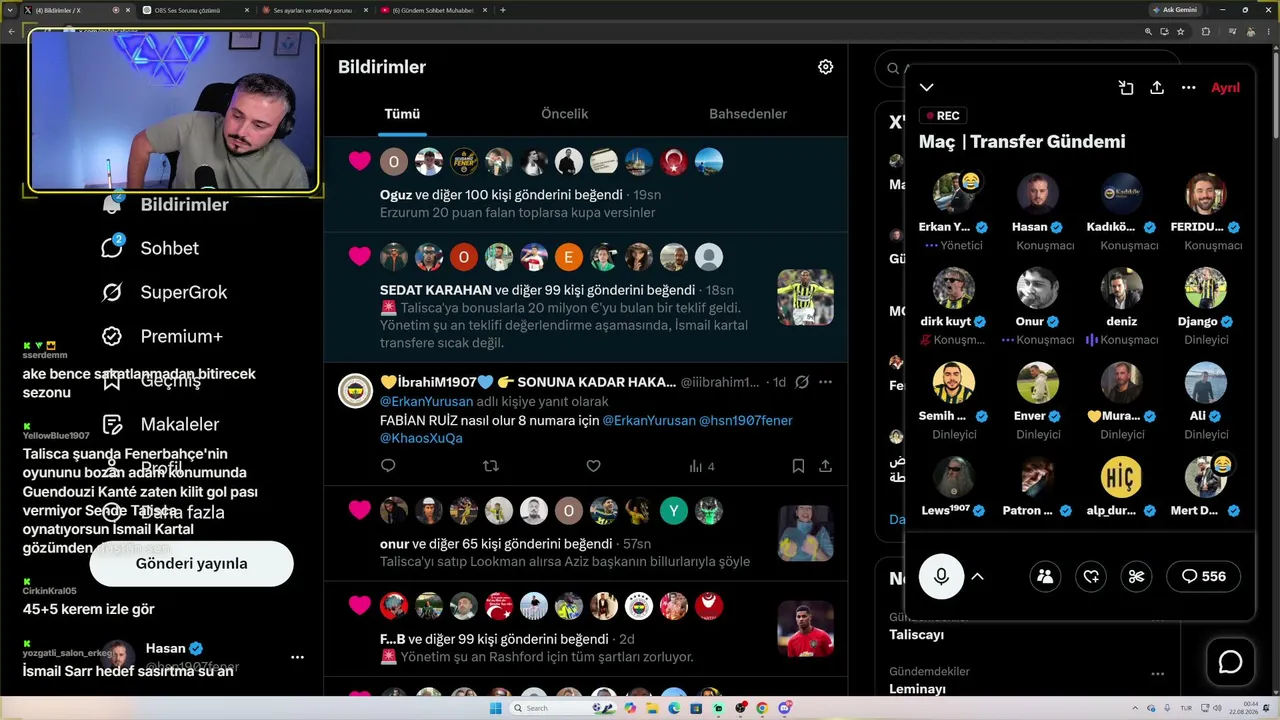This screenshot has height=720, width=1280.
Task: Open account menu dots next to Hasan
Action: tap(297, 657)
